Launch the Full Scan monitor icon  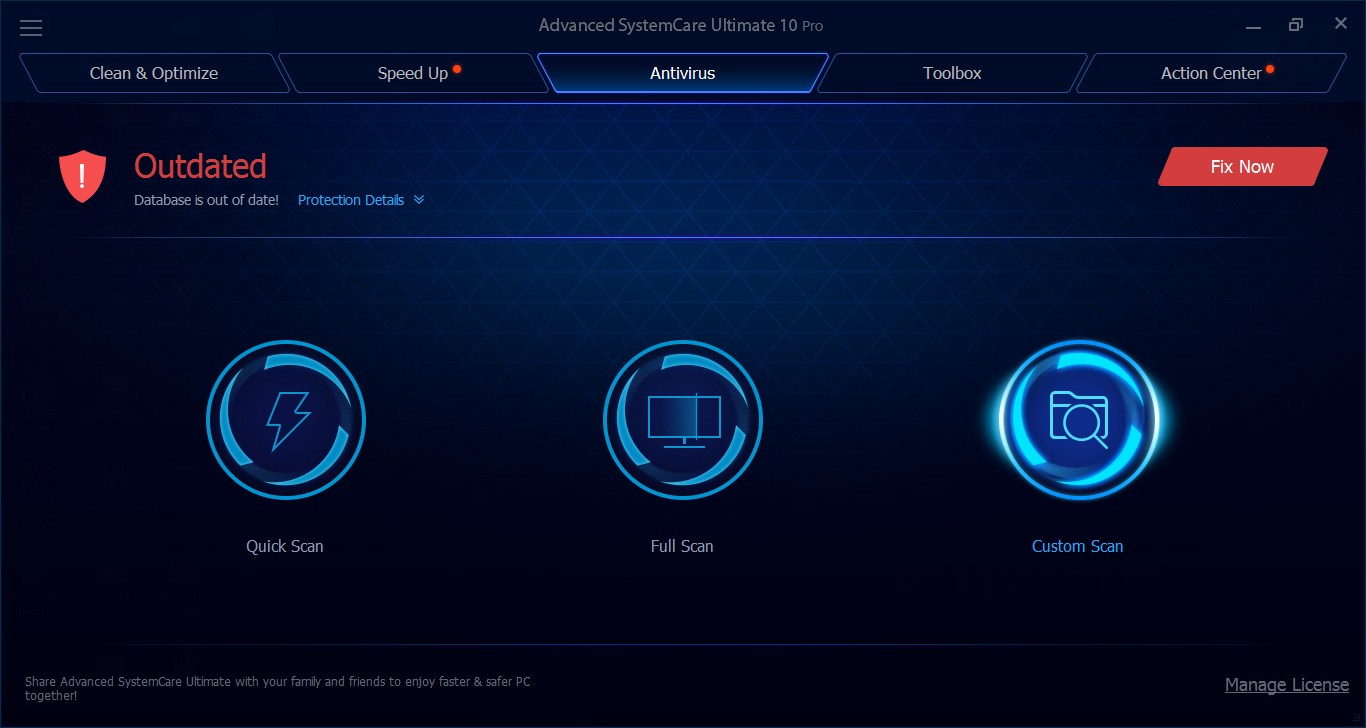click(683, 420)
